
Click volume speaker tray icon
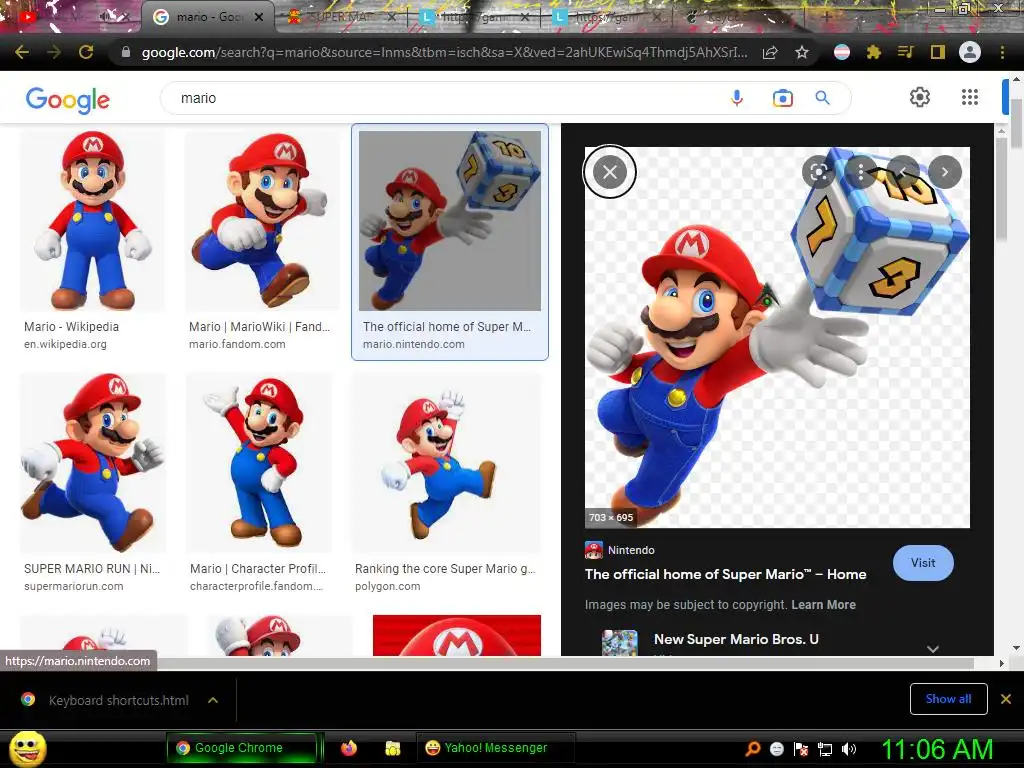point(849,749)
